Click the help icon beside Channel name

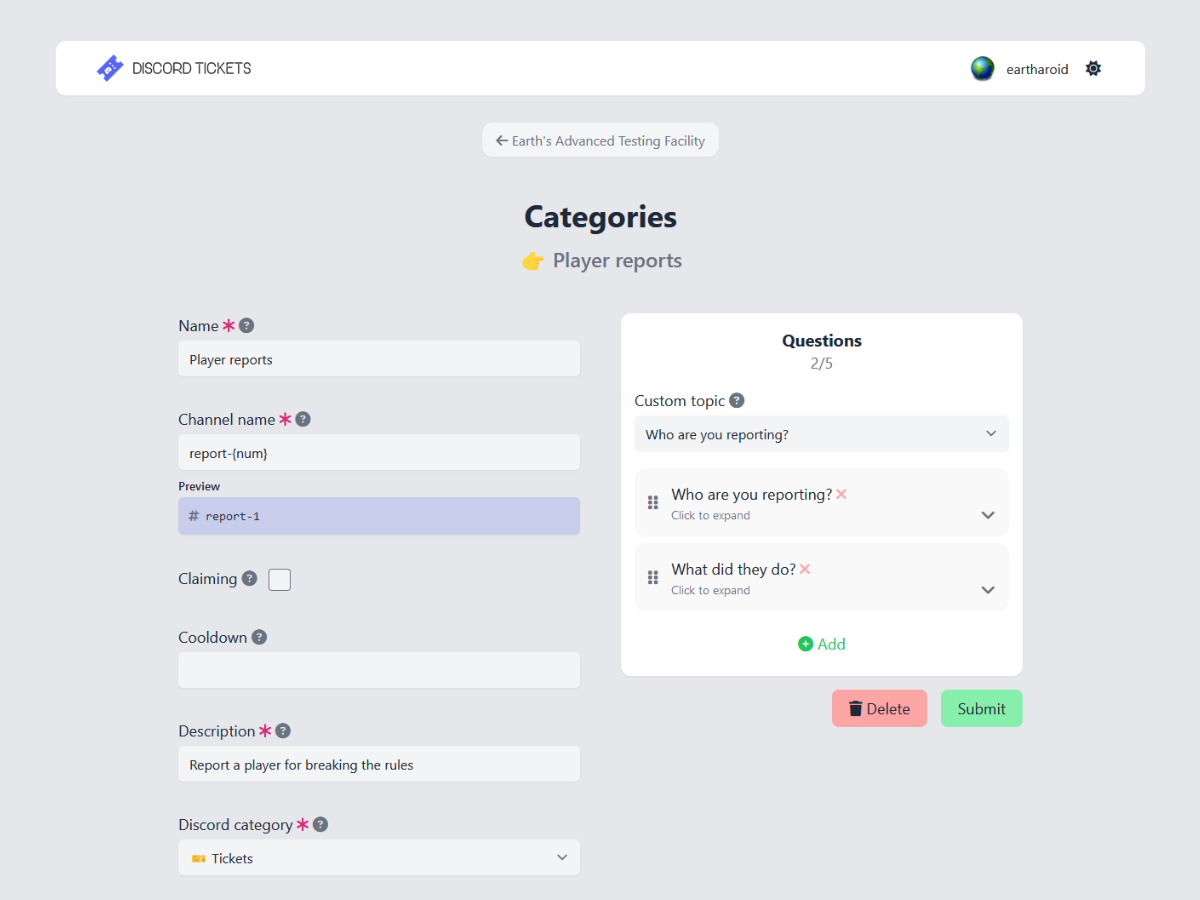point(303,420)
